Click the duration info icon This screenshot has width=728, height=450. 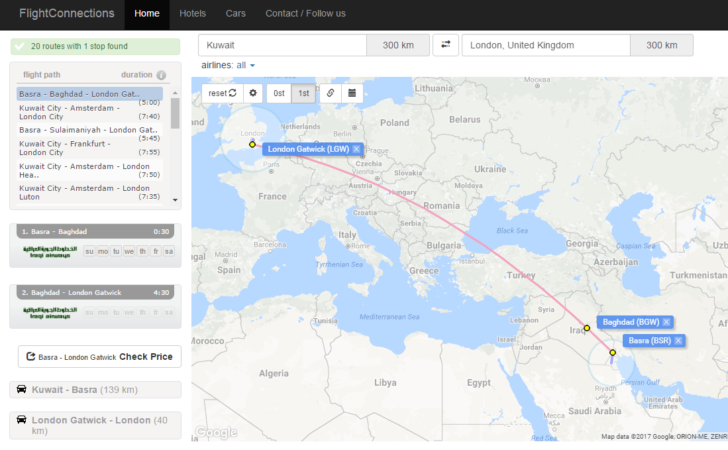click(161, 75)
